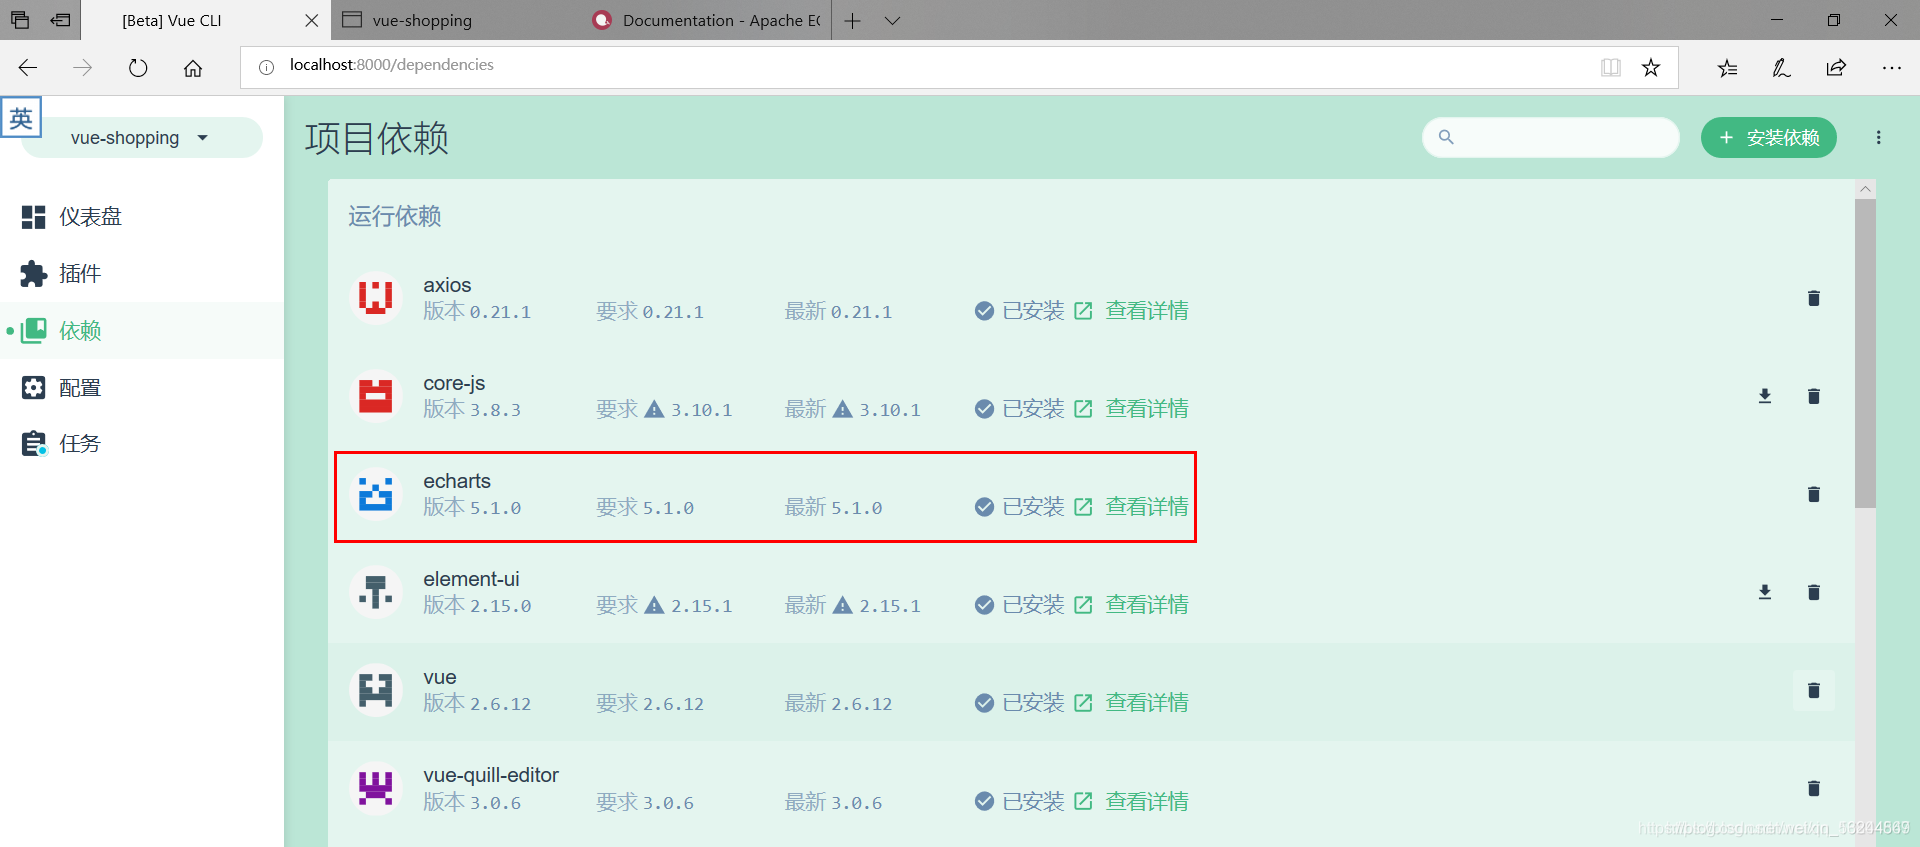
Task: Click the 项目依赖 page title
Action: (377, 138)
